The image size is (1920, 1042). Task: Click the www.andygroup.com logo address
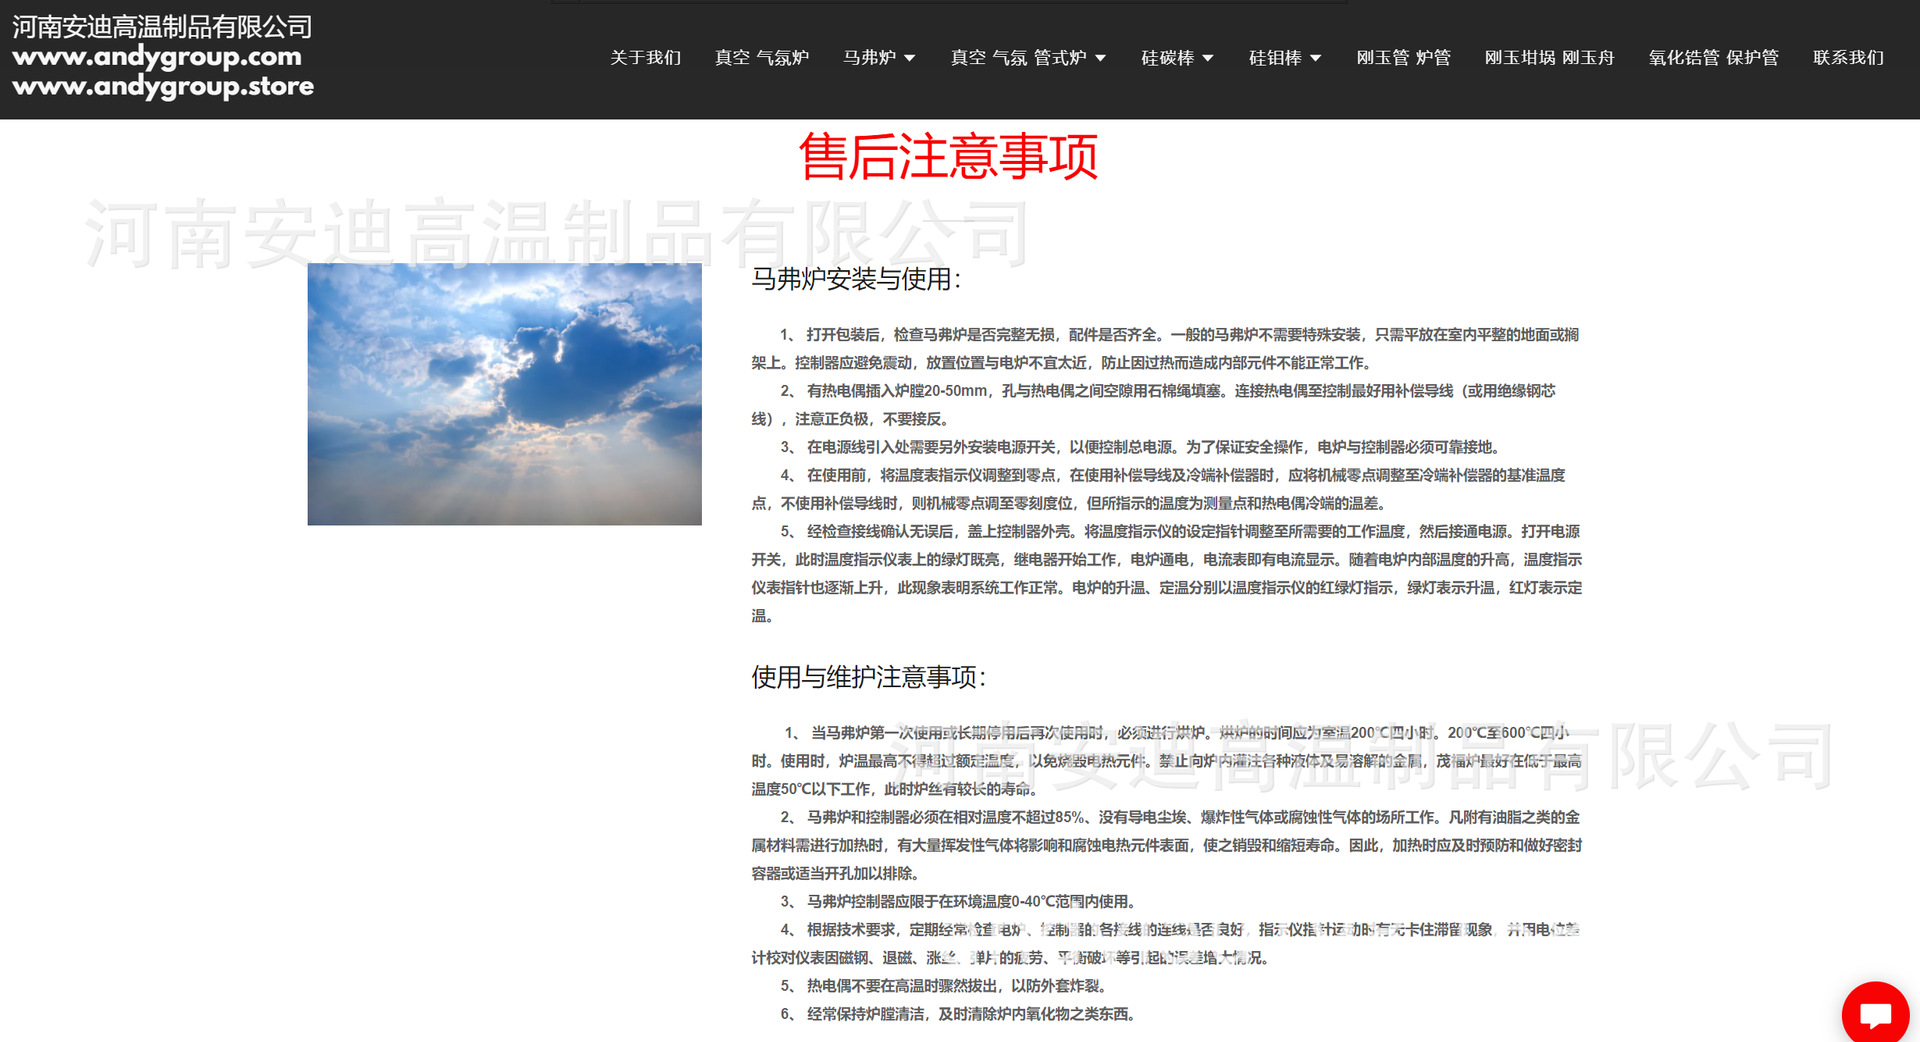[157, 56]
